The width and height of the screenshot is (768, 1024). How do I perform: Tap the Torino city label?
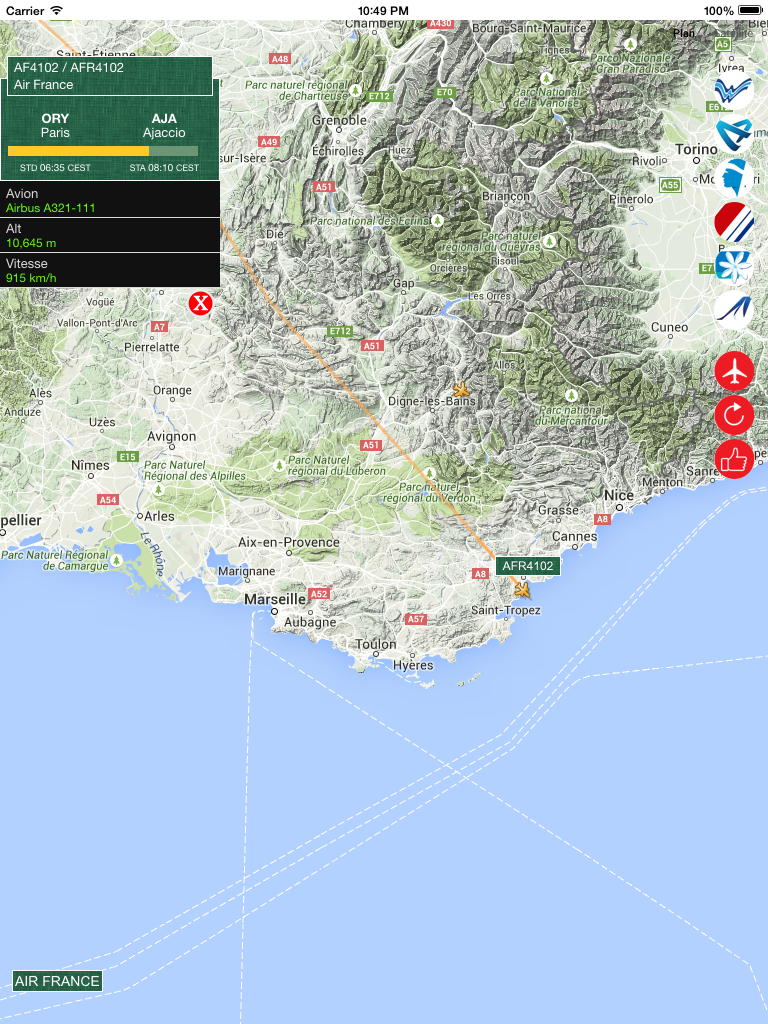(696, 150)
